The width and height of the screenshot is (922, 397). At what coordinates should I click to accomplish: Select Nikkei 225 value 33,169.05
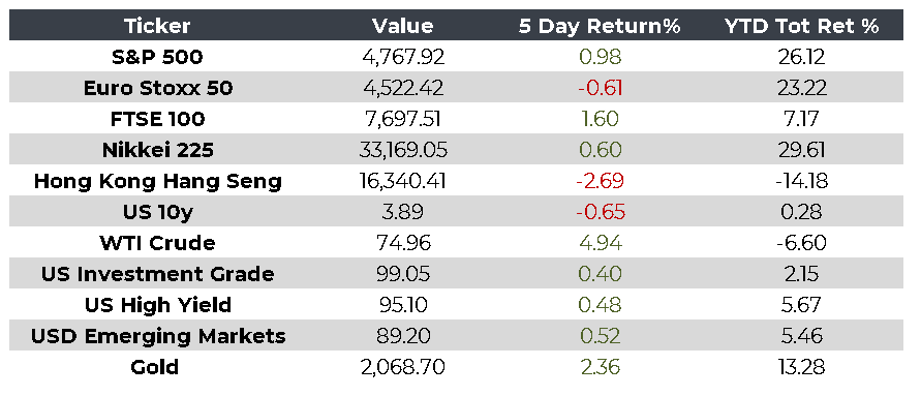403,150
